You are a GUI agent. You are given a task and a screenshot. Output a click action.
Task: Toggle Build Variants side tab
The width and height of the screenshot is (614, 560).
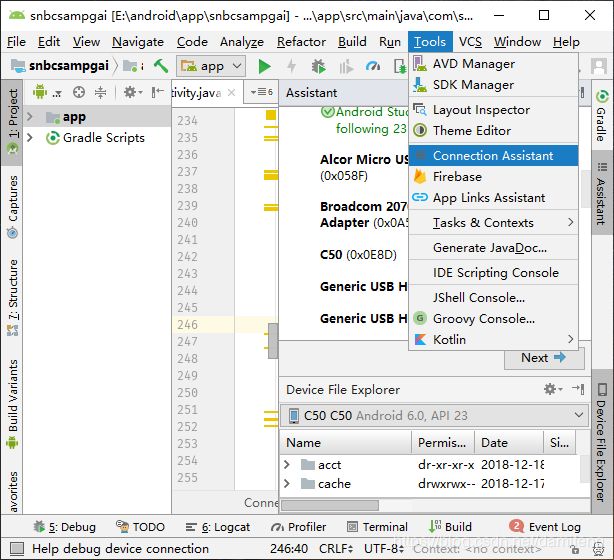point(12,404)
